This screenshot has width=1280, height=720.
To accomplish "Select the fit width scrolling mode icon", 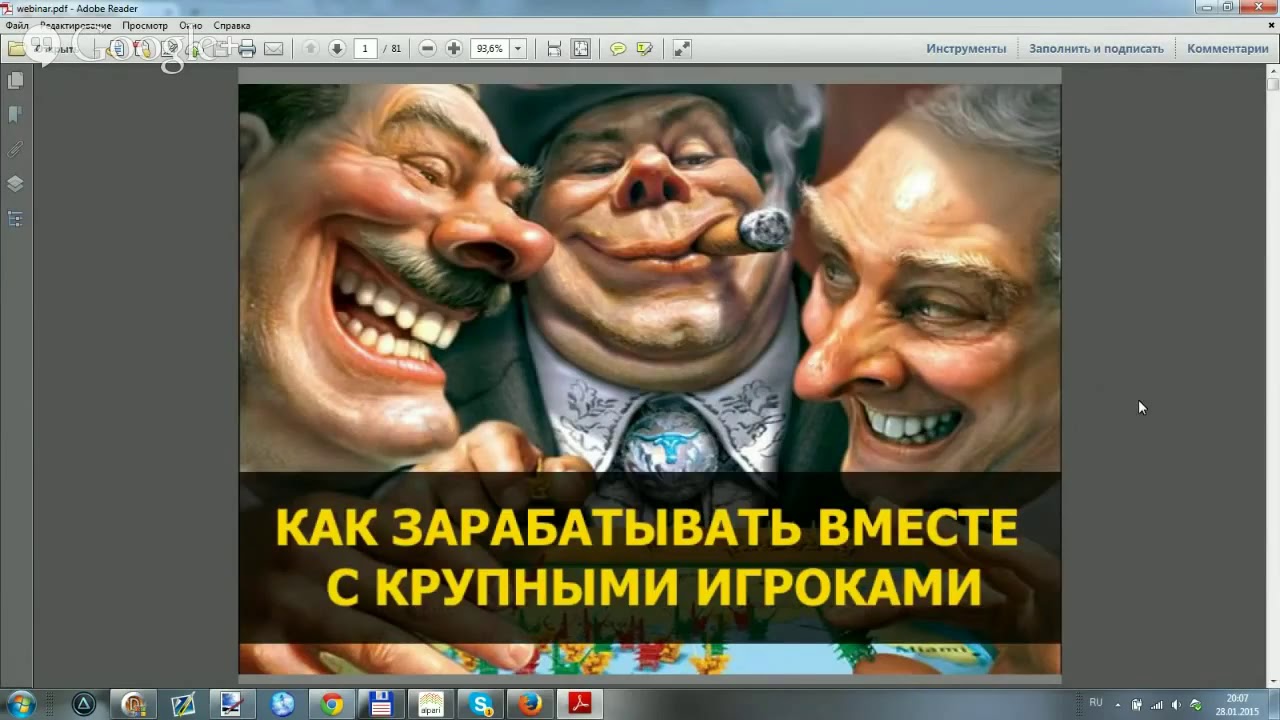I will point(554,48).
